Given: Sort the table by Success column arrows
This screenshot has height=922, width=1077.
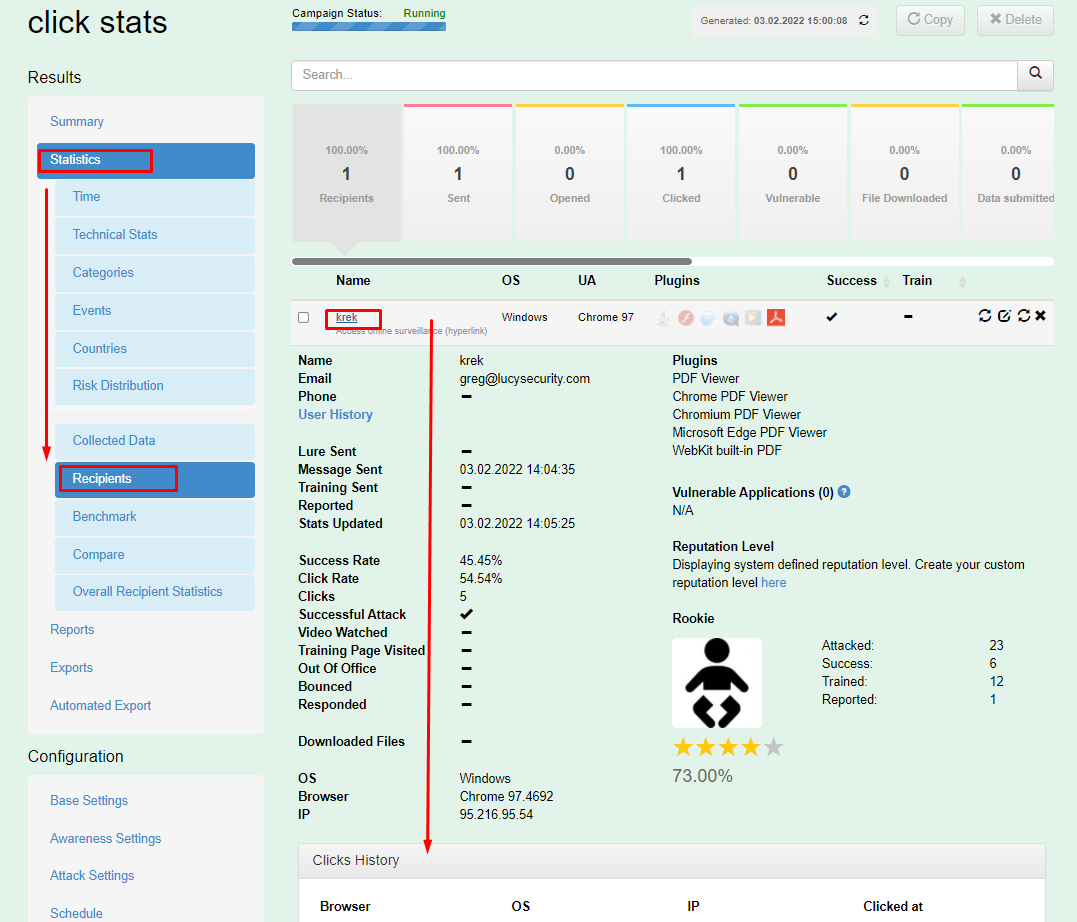Looking at the screenshot, I should coord(886,282).
